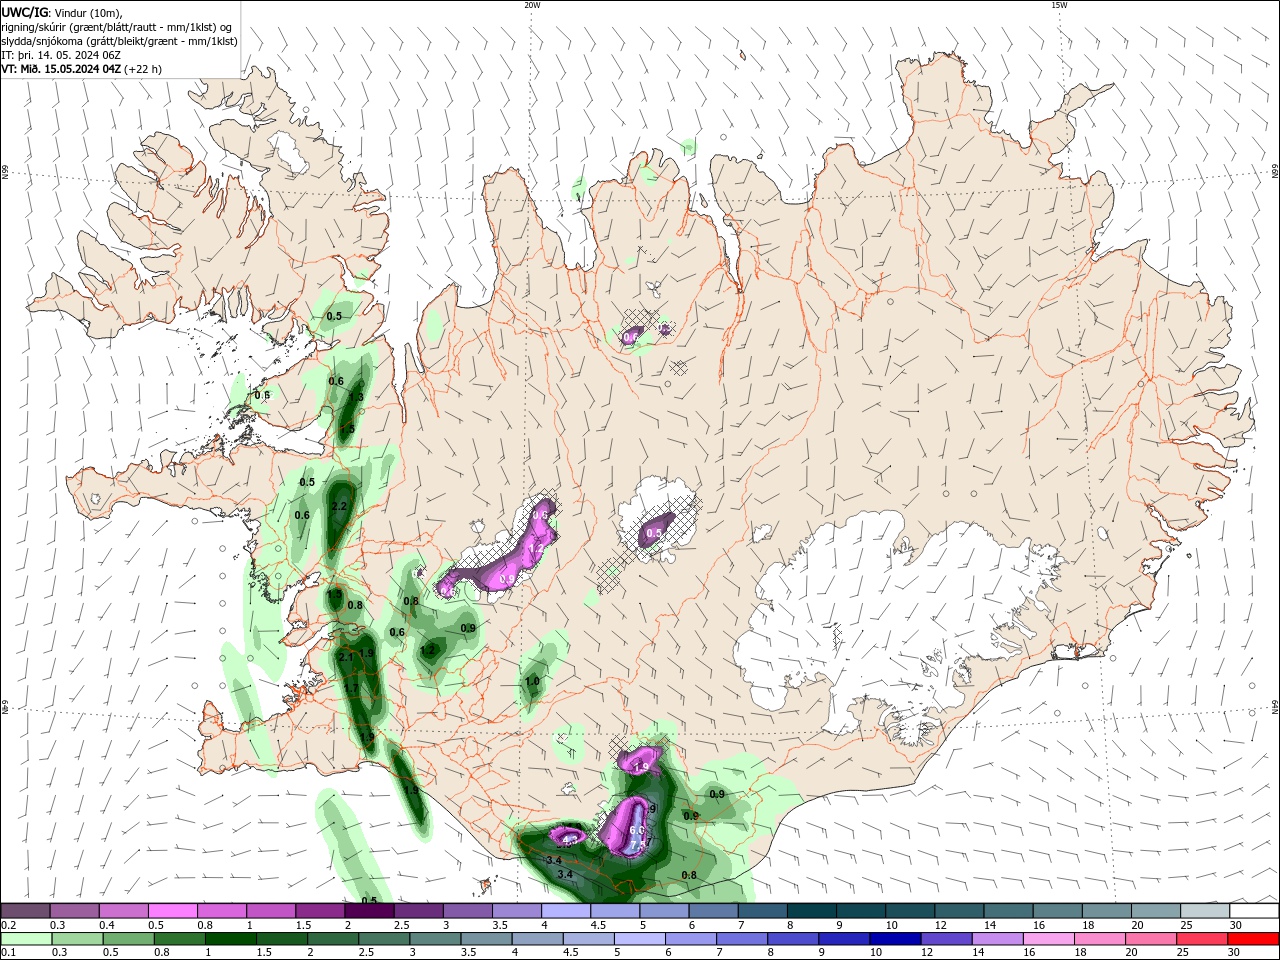Click the '20W' longitude label
Image resolution: width=1280 pixels, height=960 pixels.
[532, 5]
